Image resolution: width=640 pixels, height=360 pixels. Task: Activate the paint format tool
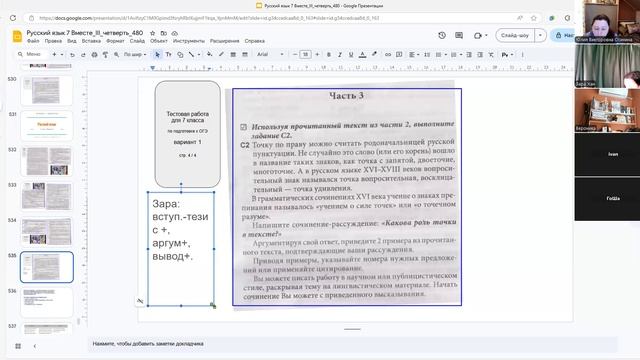pyautogui.click(x=105, y=55)
